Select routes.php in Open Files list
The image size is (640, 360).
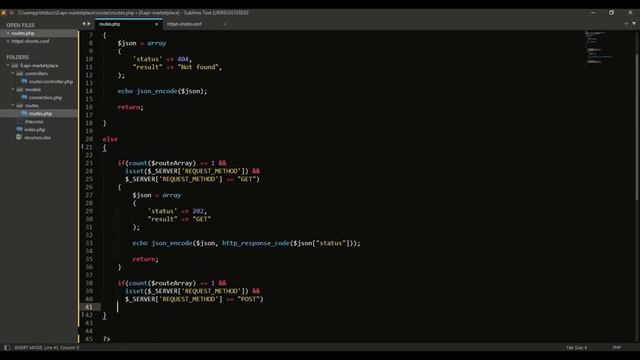(x=23, y=33)
